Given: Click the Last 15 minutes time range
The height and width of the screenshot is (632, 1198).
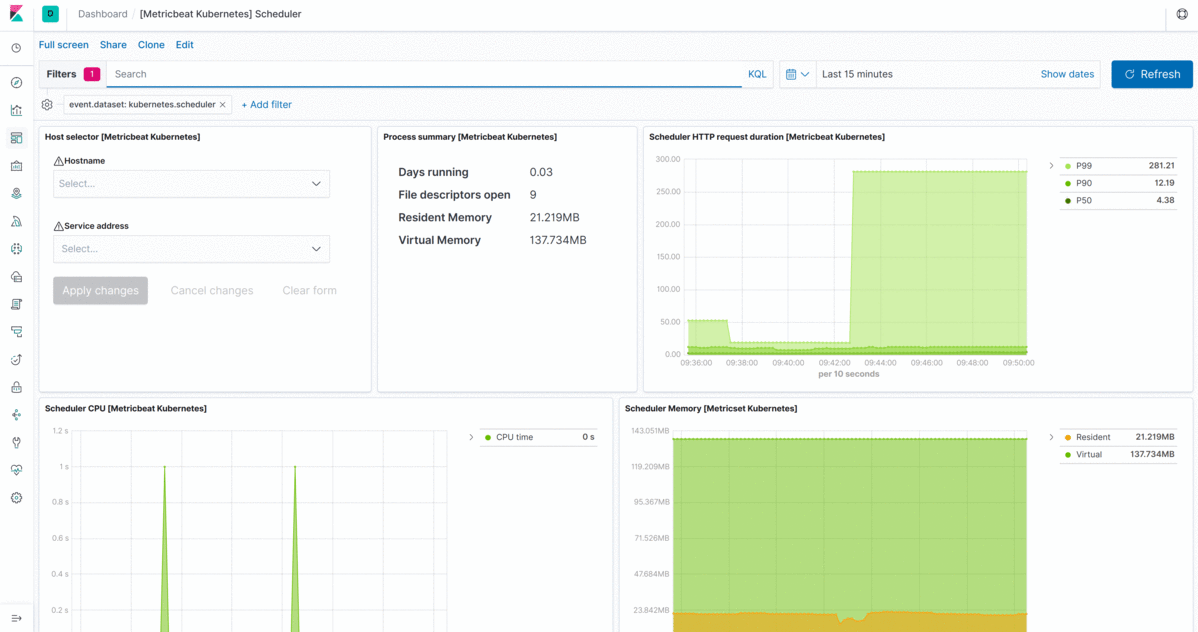Looking at the screenshot, I should pyautogui.click(x=857, y=74).
